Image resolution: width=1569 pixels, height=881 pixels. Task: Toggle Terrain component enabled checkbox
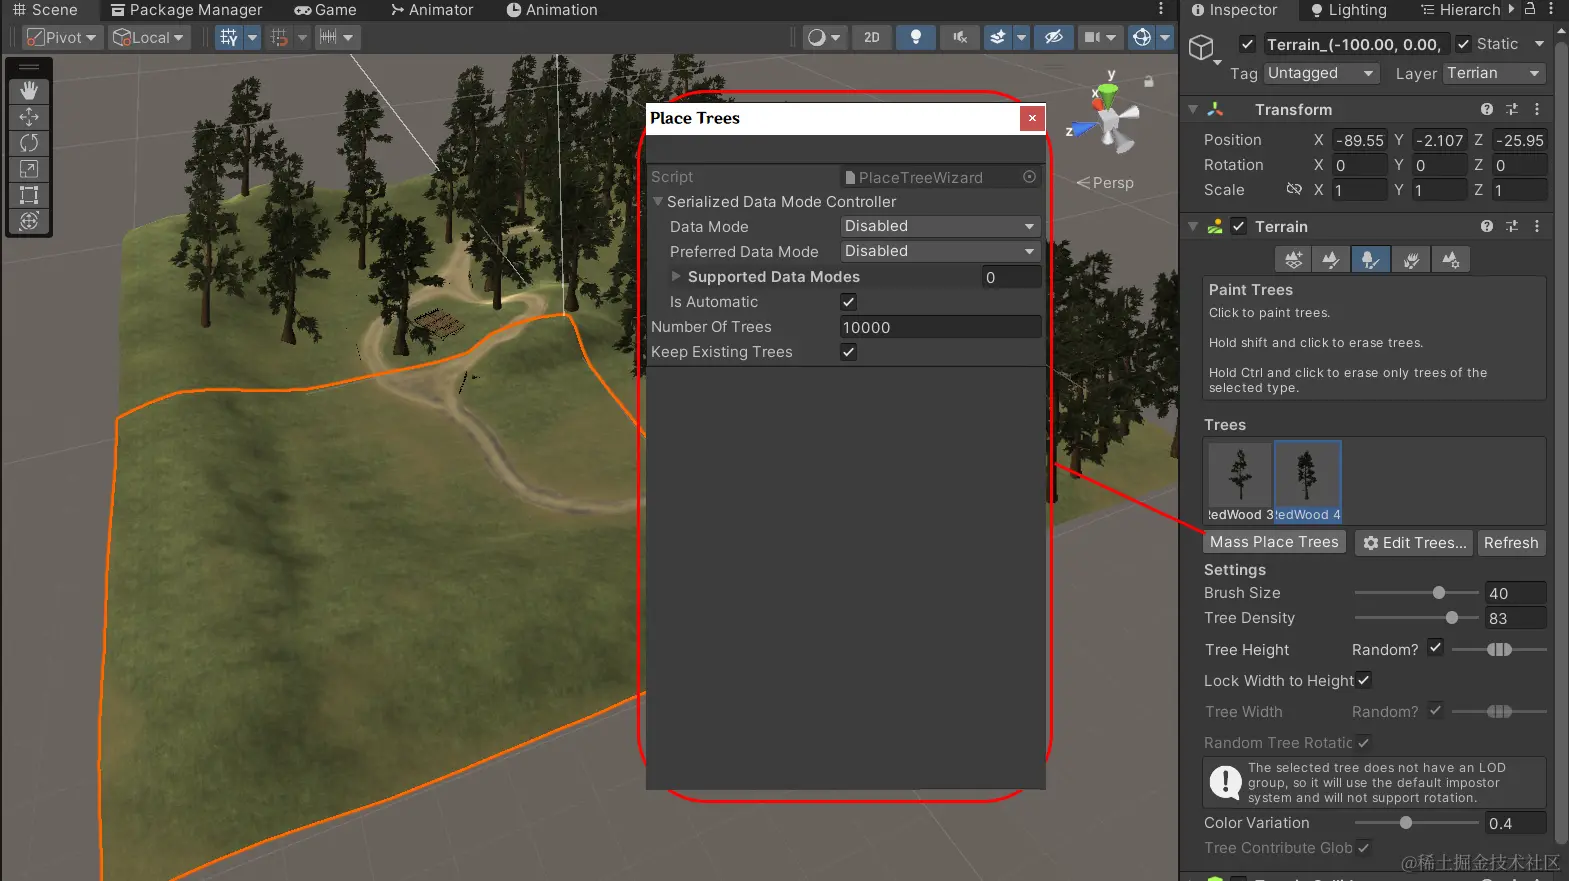[1238, 227]
